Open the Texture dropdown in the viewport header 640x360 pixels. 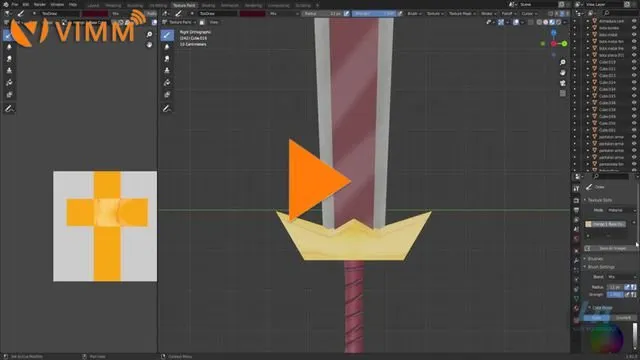coord(435,13)
